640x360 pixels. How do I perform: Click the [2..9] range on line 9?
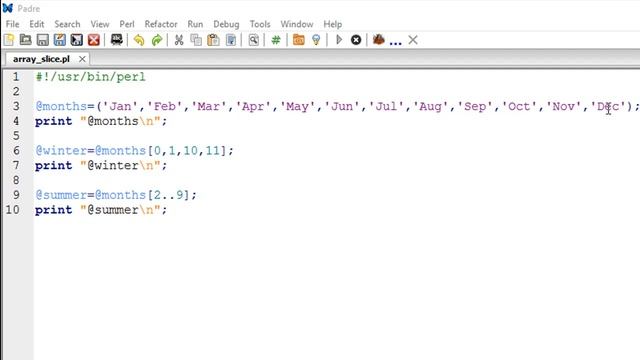coord(168,195)
